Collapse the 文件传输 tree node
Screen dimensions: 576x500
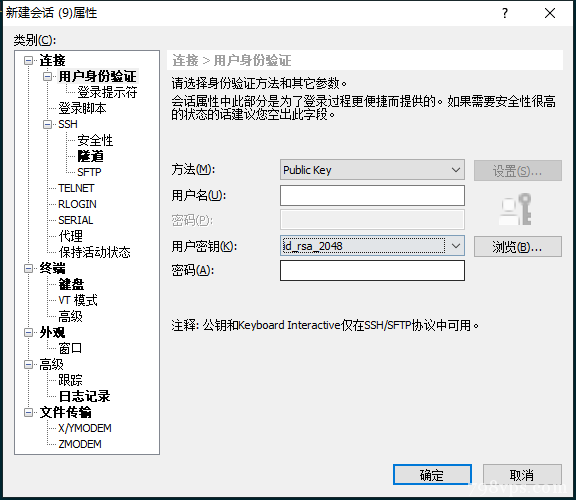coord(28,413)
